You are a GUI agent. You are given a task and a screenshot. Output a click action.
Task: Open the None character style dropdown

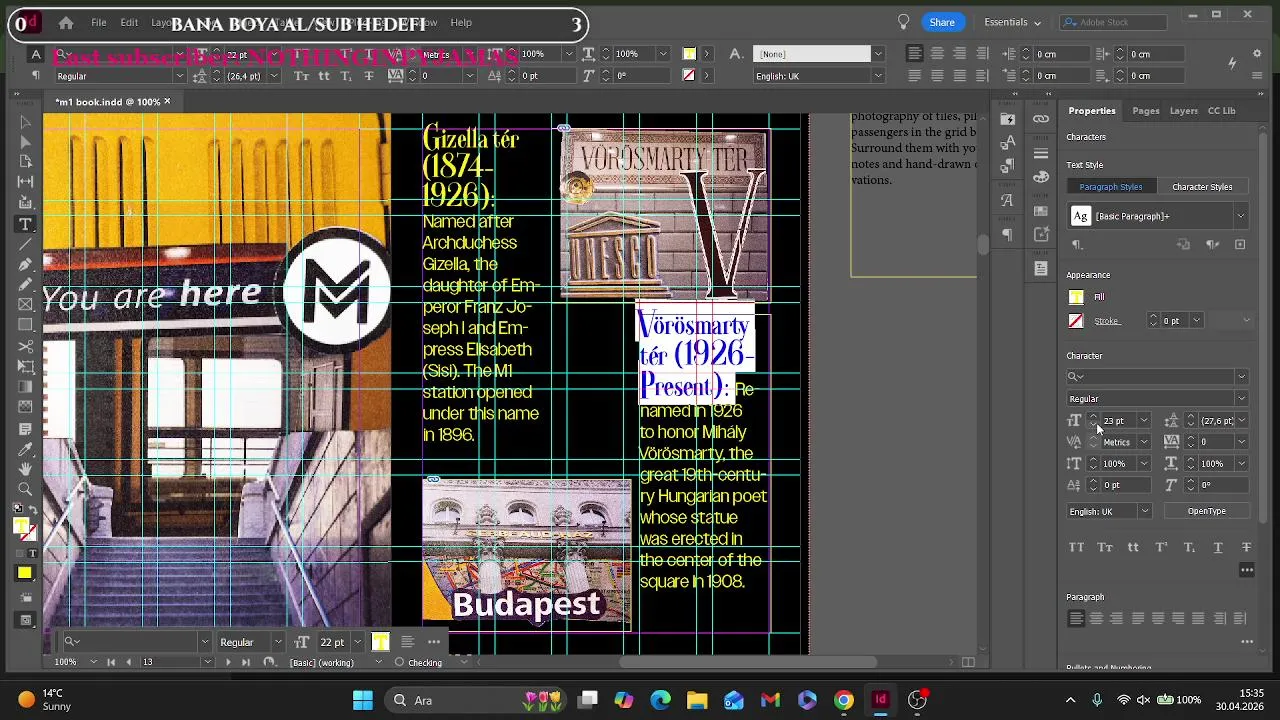(877, 54)
